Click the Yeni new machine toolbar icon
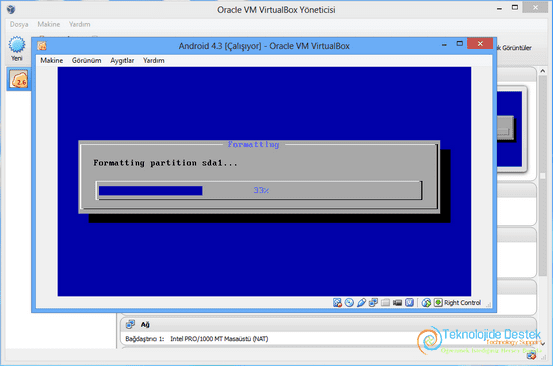 point(17,48)
